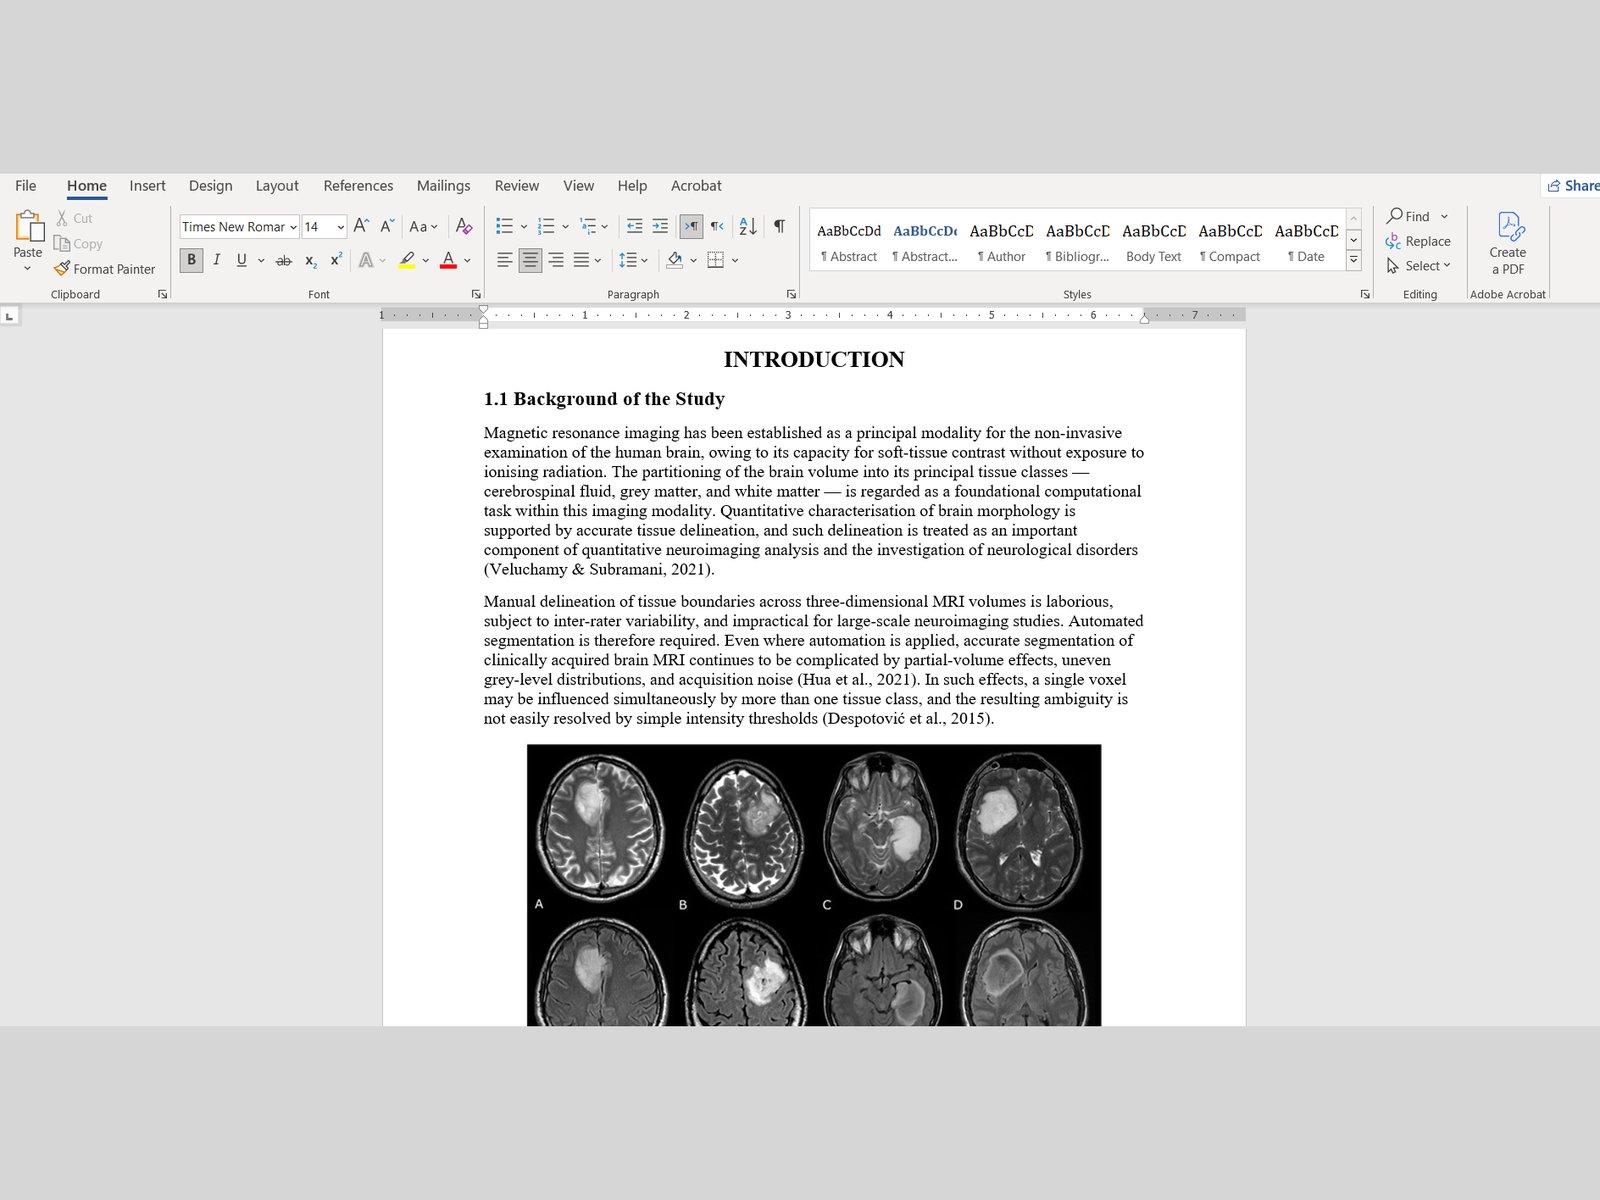Align text to the right
This screenshot has width=1600, height=1200.
tap(556, 260)
